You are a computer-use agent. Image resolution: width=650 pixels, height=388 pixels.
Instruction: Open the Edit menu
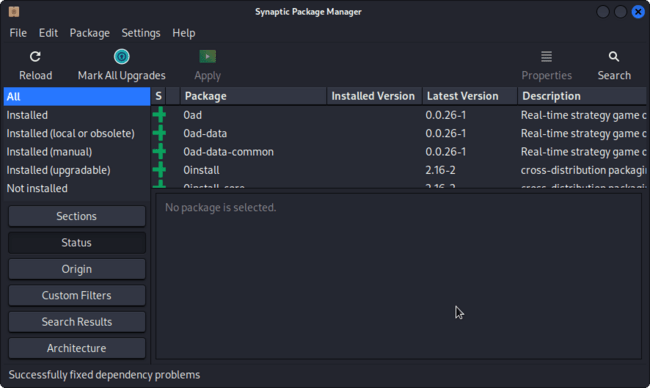pos(49,33)
